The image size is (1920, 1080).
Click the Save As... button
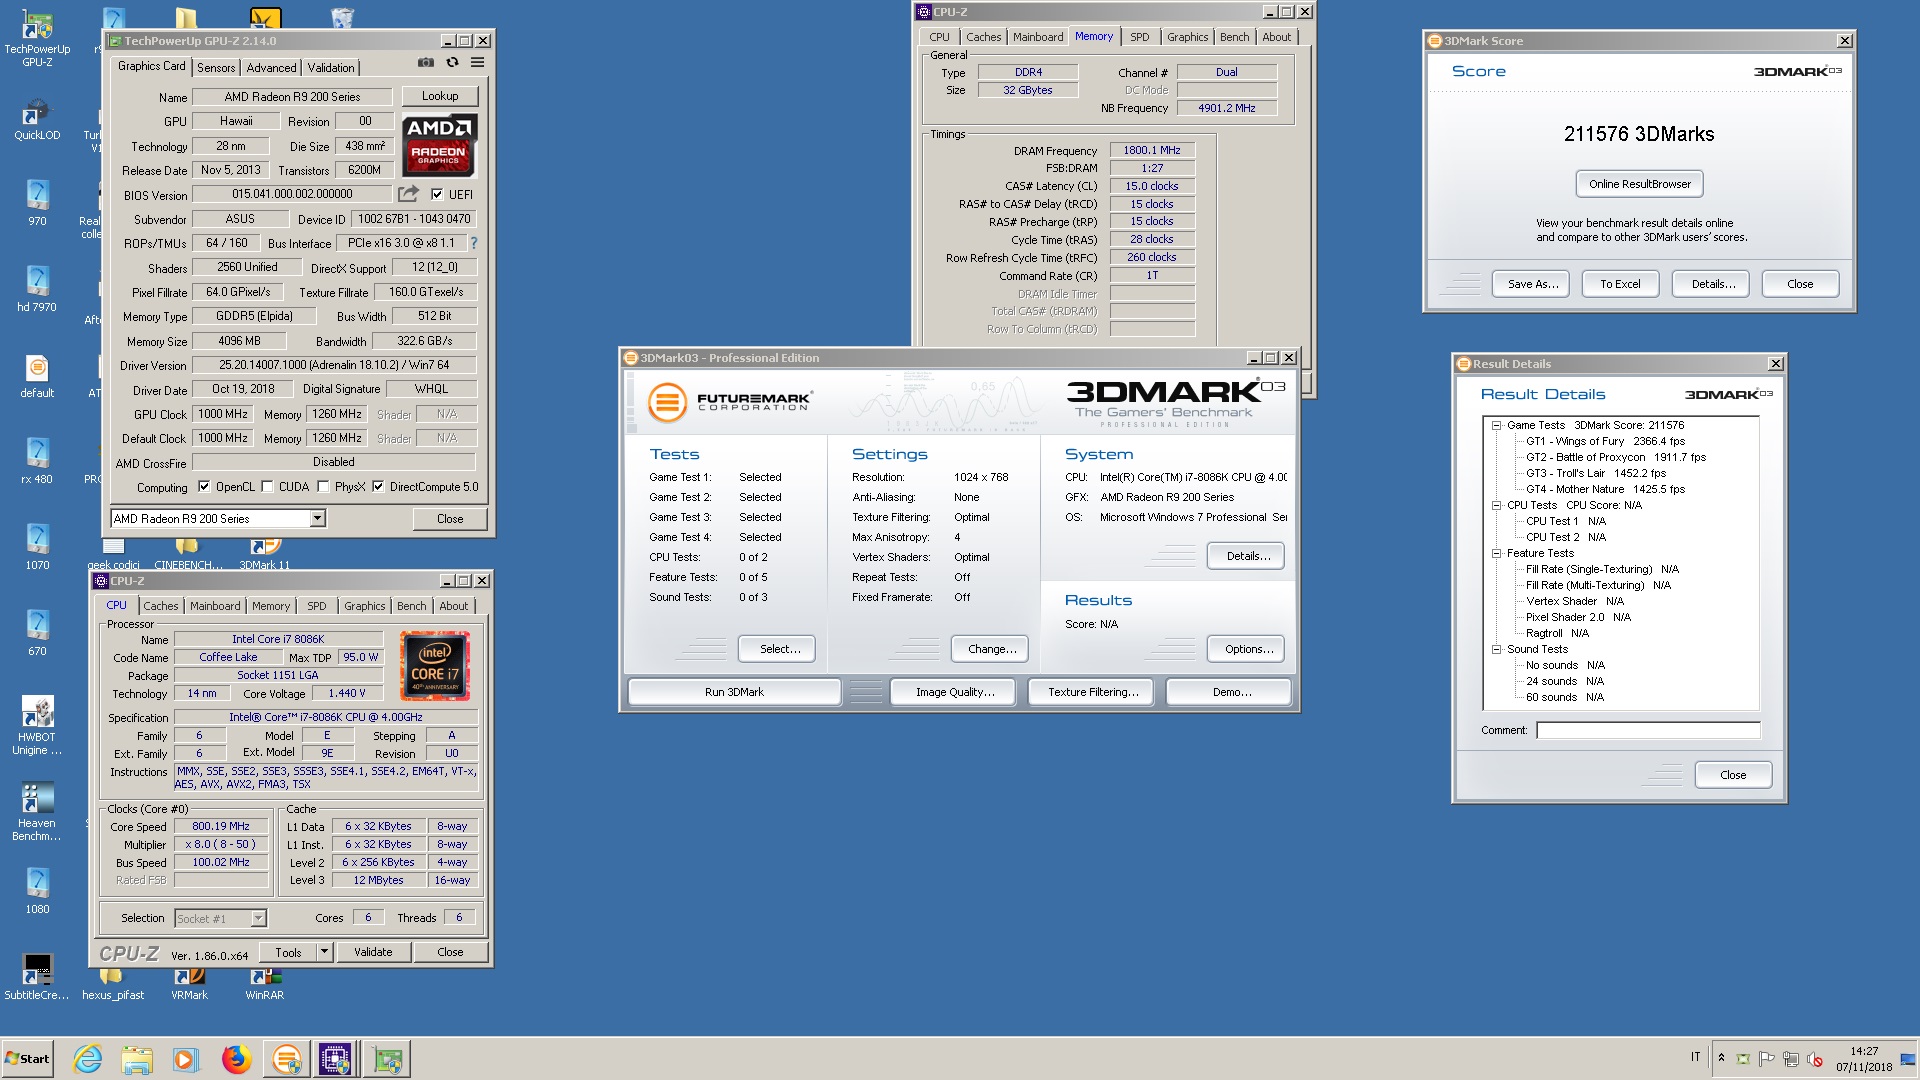1533,284
